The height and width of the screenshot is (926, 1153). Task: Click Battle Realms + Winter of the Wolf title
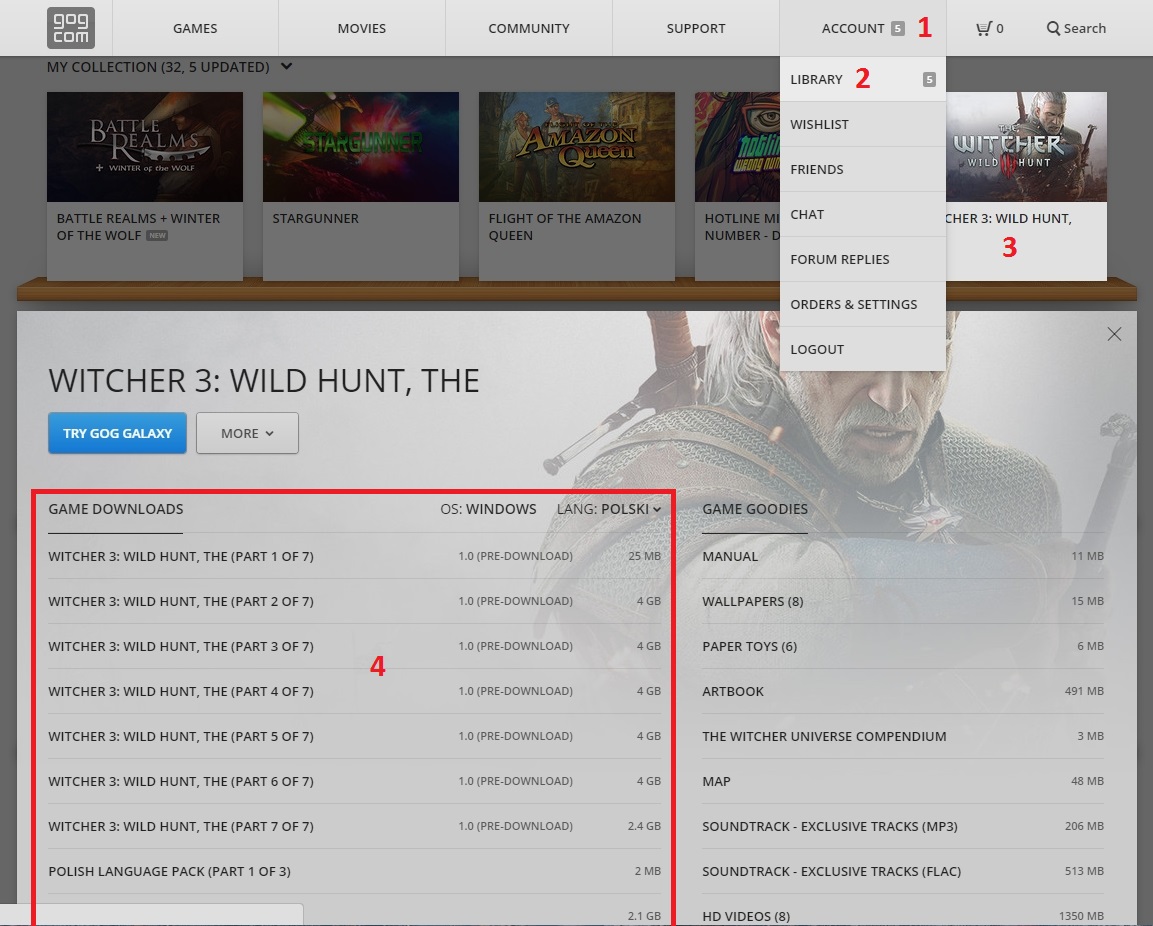138,227
